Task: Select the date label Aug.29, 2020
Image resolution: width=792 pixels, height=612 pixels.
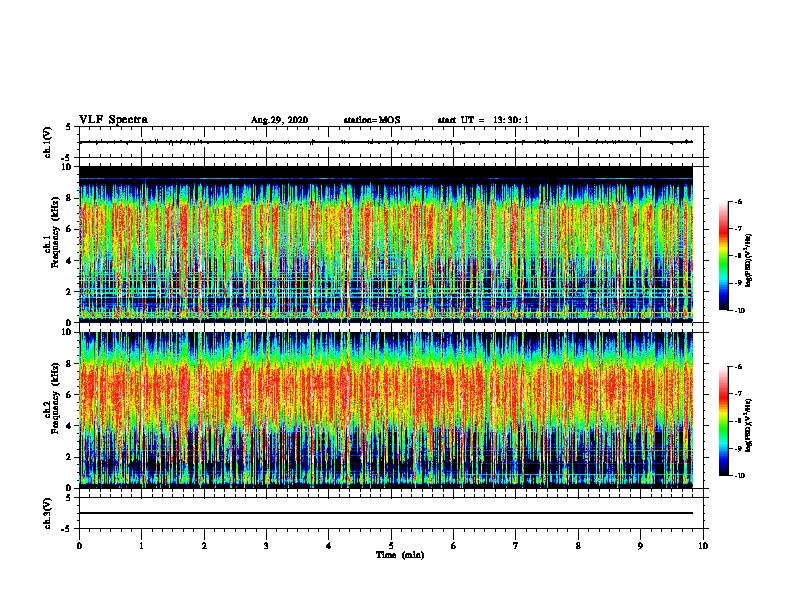Action: pyautogui.click(x=279, y=120)
